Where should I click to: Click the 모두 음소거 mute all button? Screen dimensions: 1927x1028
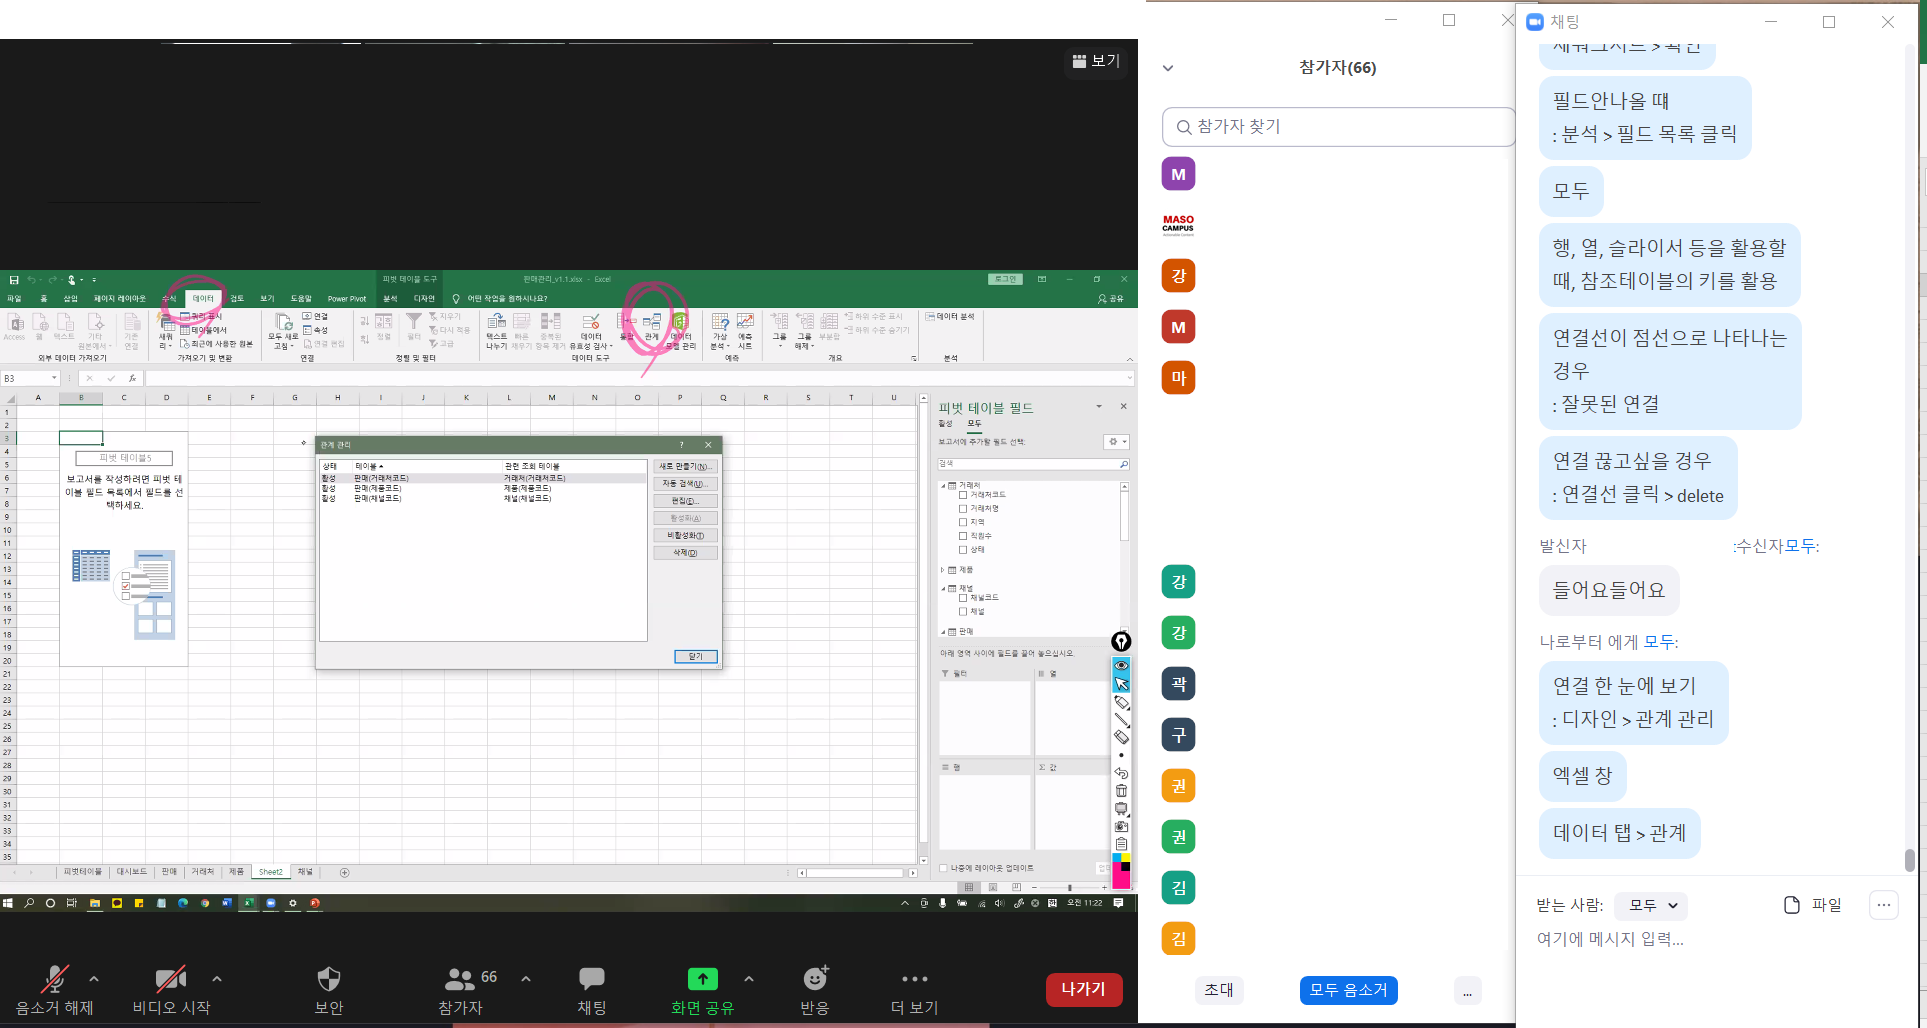[x=1348, y=990]
